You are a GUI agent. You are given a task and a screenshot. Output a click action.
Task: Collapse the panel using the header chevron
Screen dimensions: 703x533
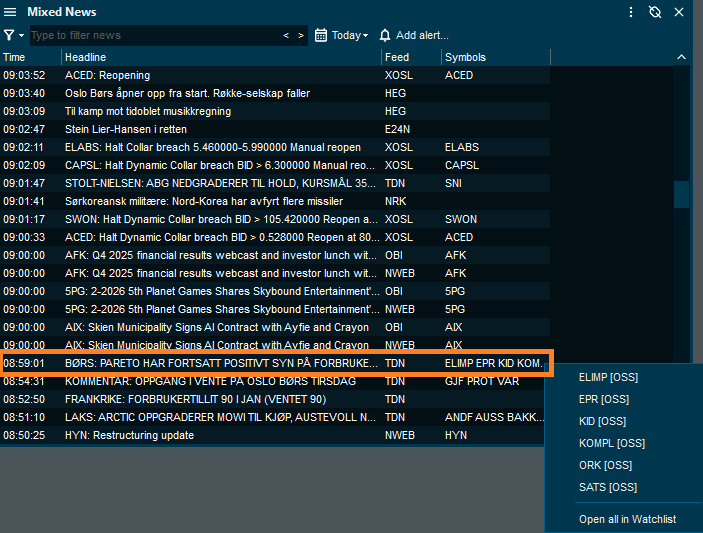[x=682, y=57]
